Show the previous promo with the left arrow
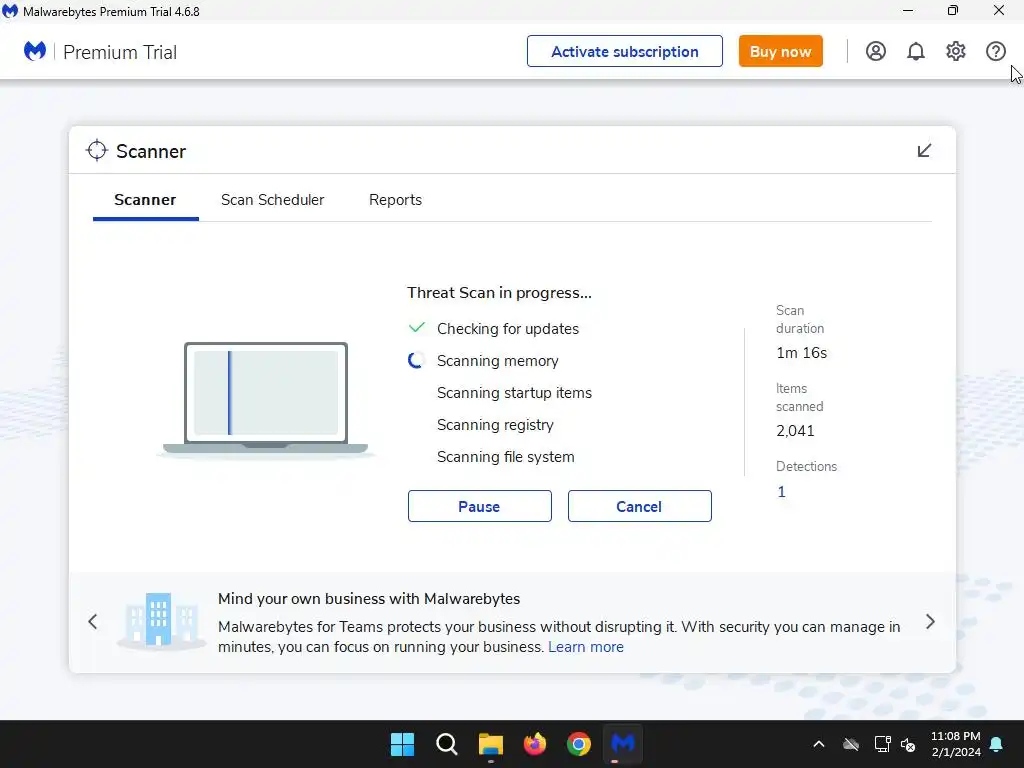 tap(93, 622)
